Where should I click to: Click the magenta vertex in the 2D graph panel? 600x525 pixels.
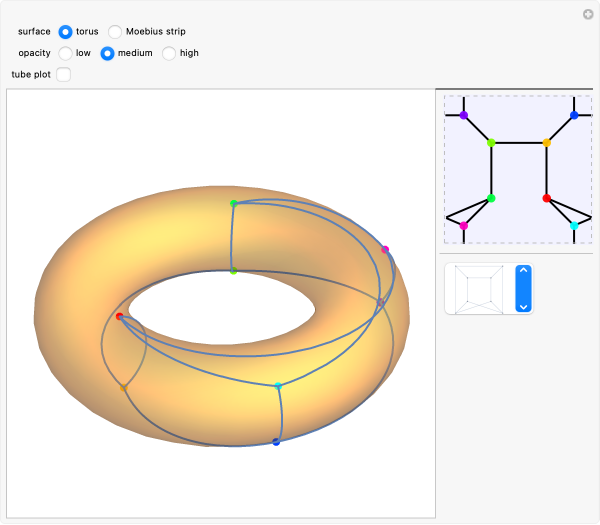(x=463, y=226)
